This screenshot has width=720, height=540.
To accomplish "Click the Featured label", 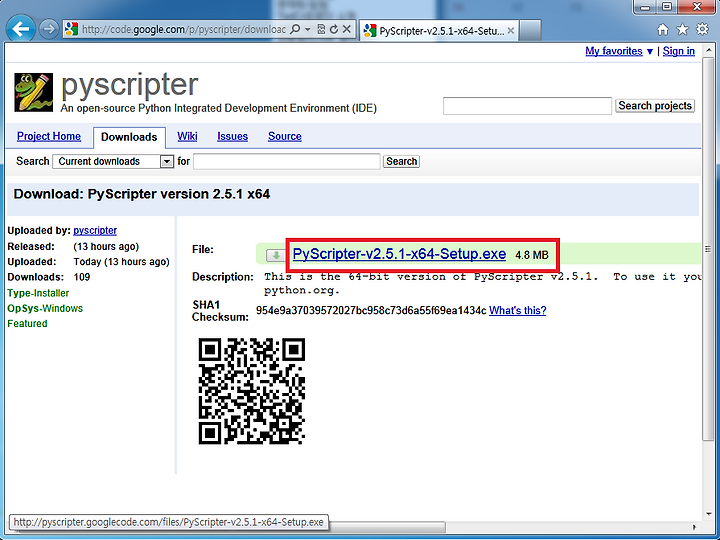I will 27,324.
